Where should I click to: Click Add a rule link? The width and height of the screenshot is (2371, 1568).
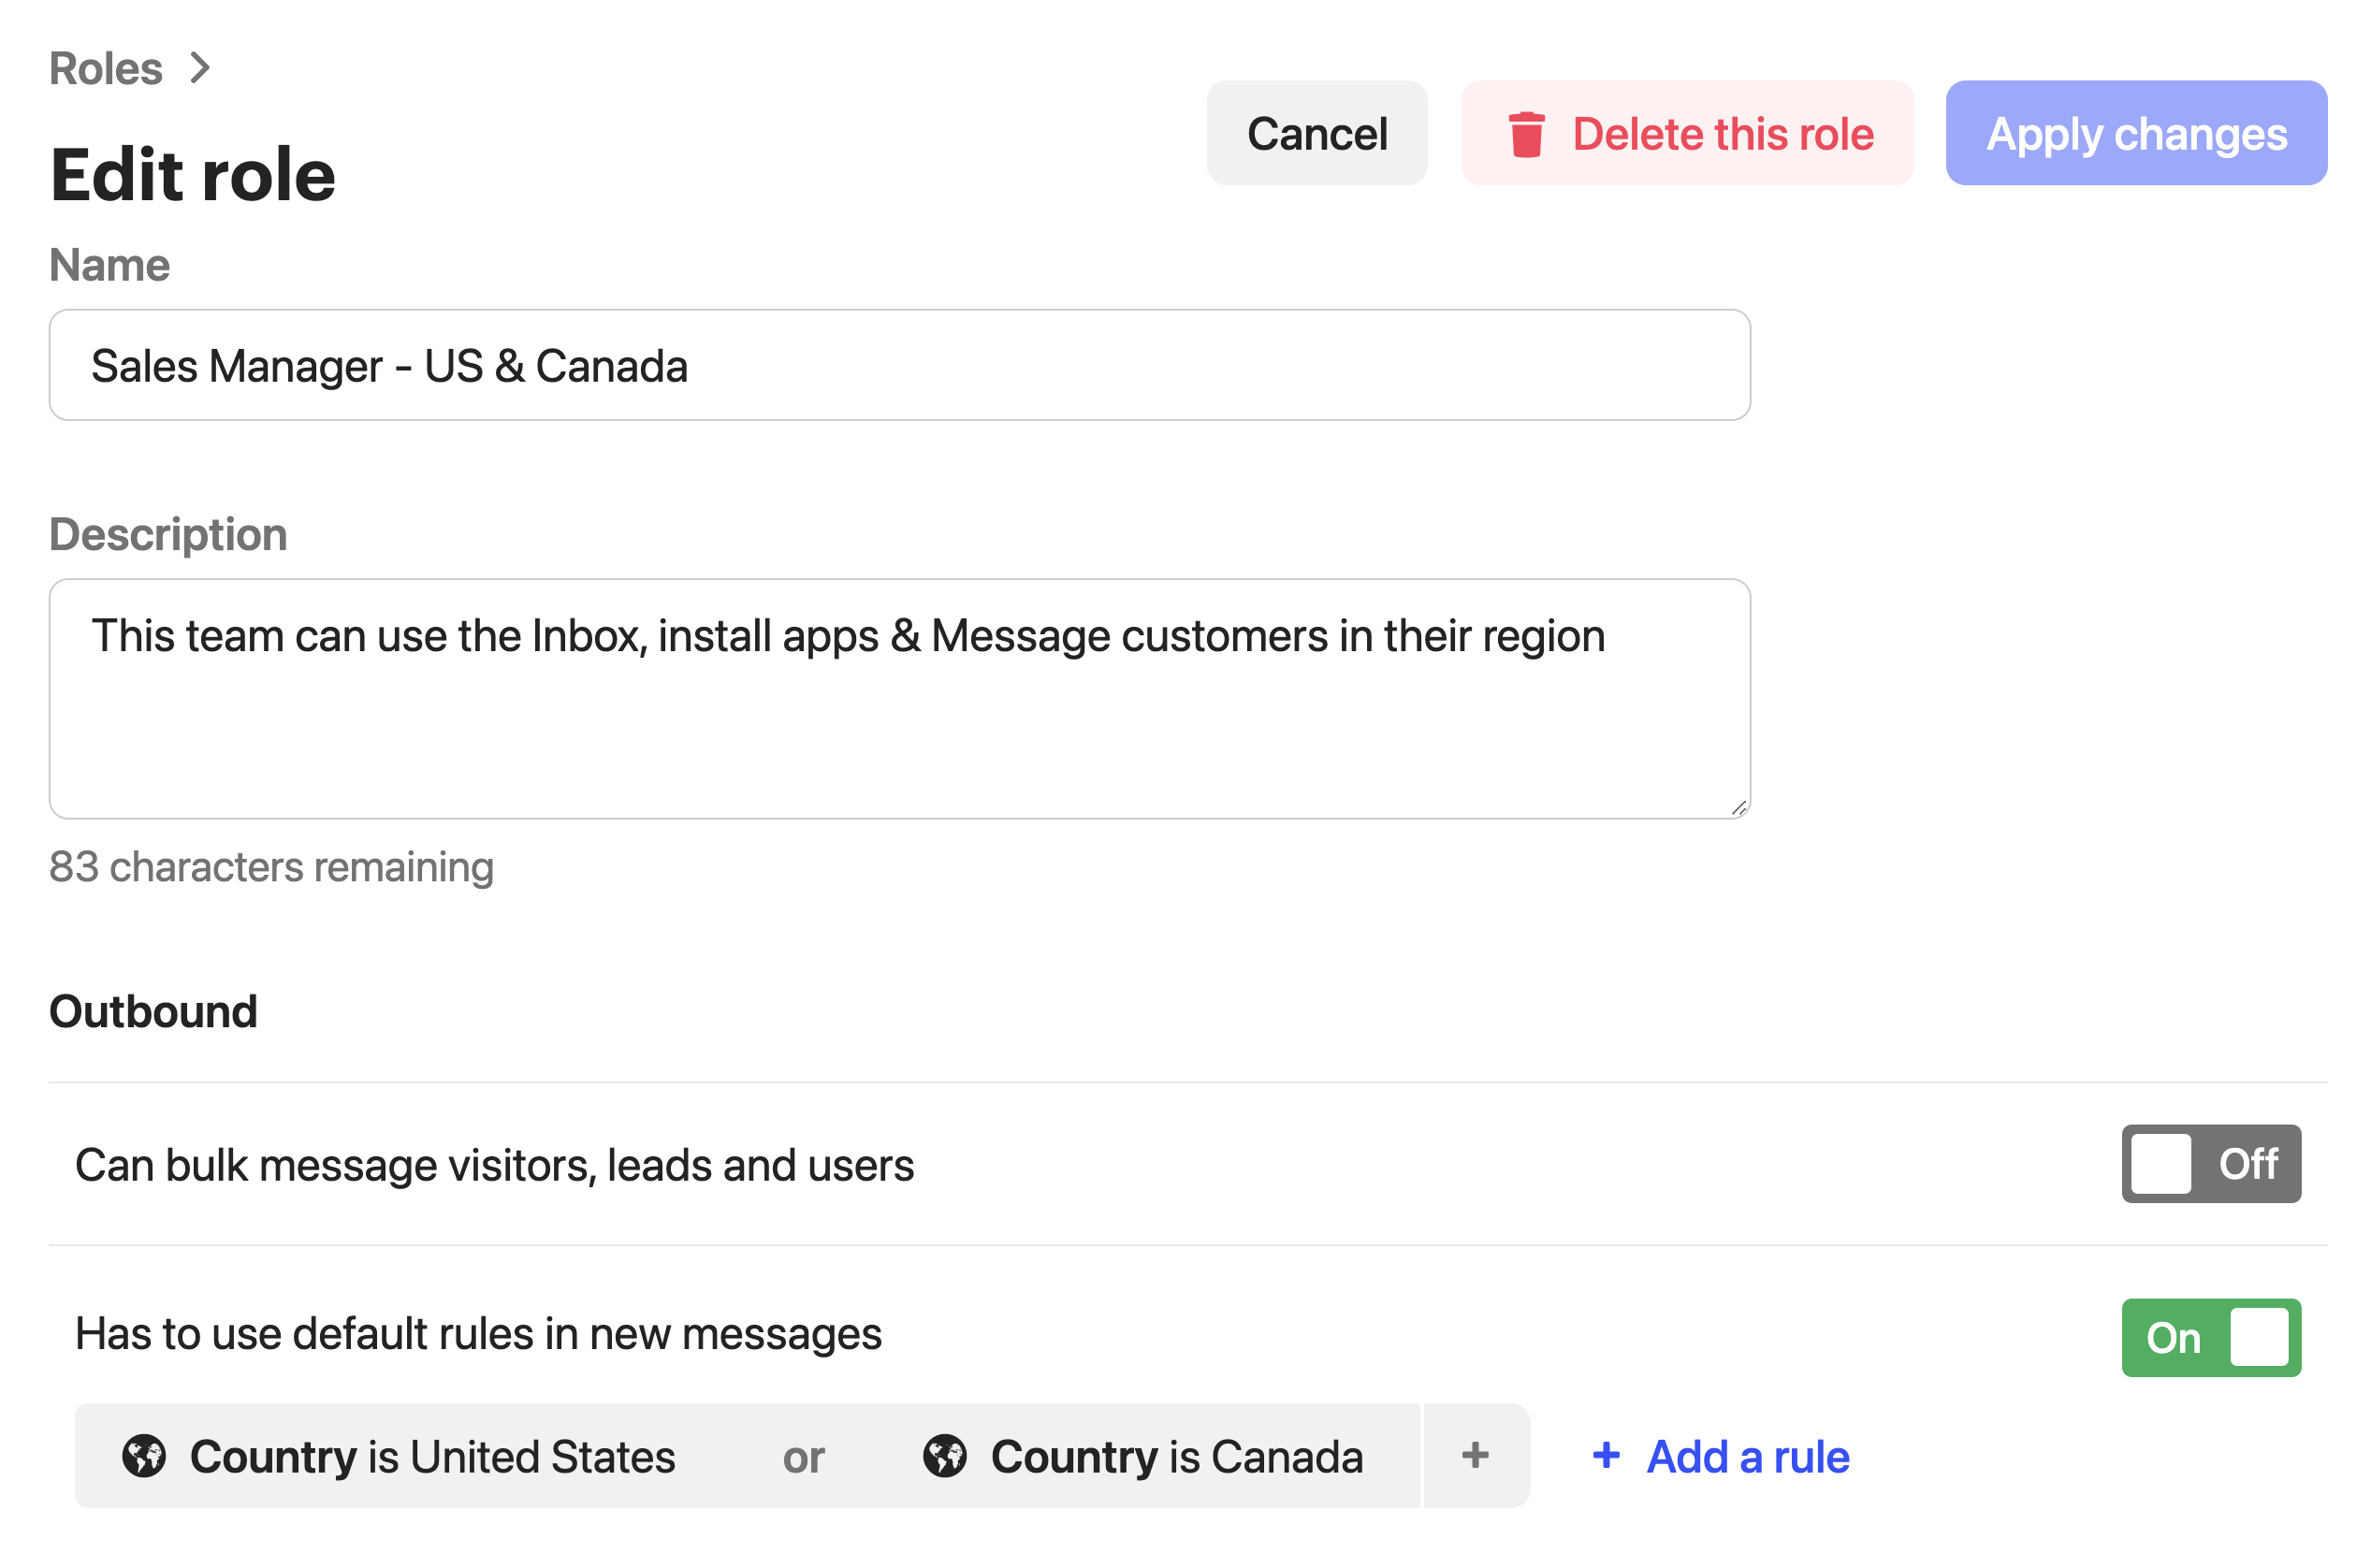[1747, 1457]
